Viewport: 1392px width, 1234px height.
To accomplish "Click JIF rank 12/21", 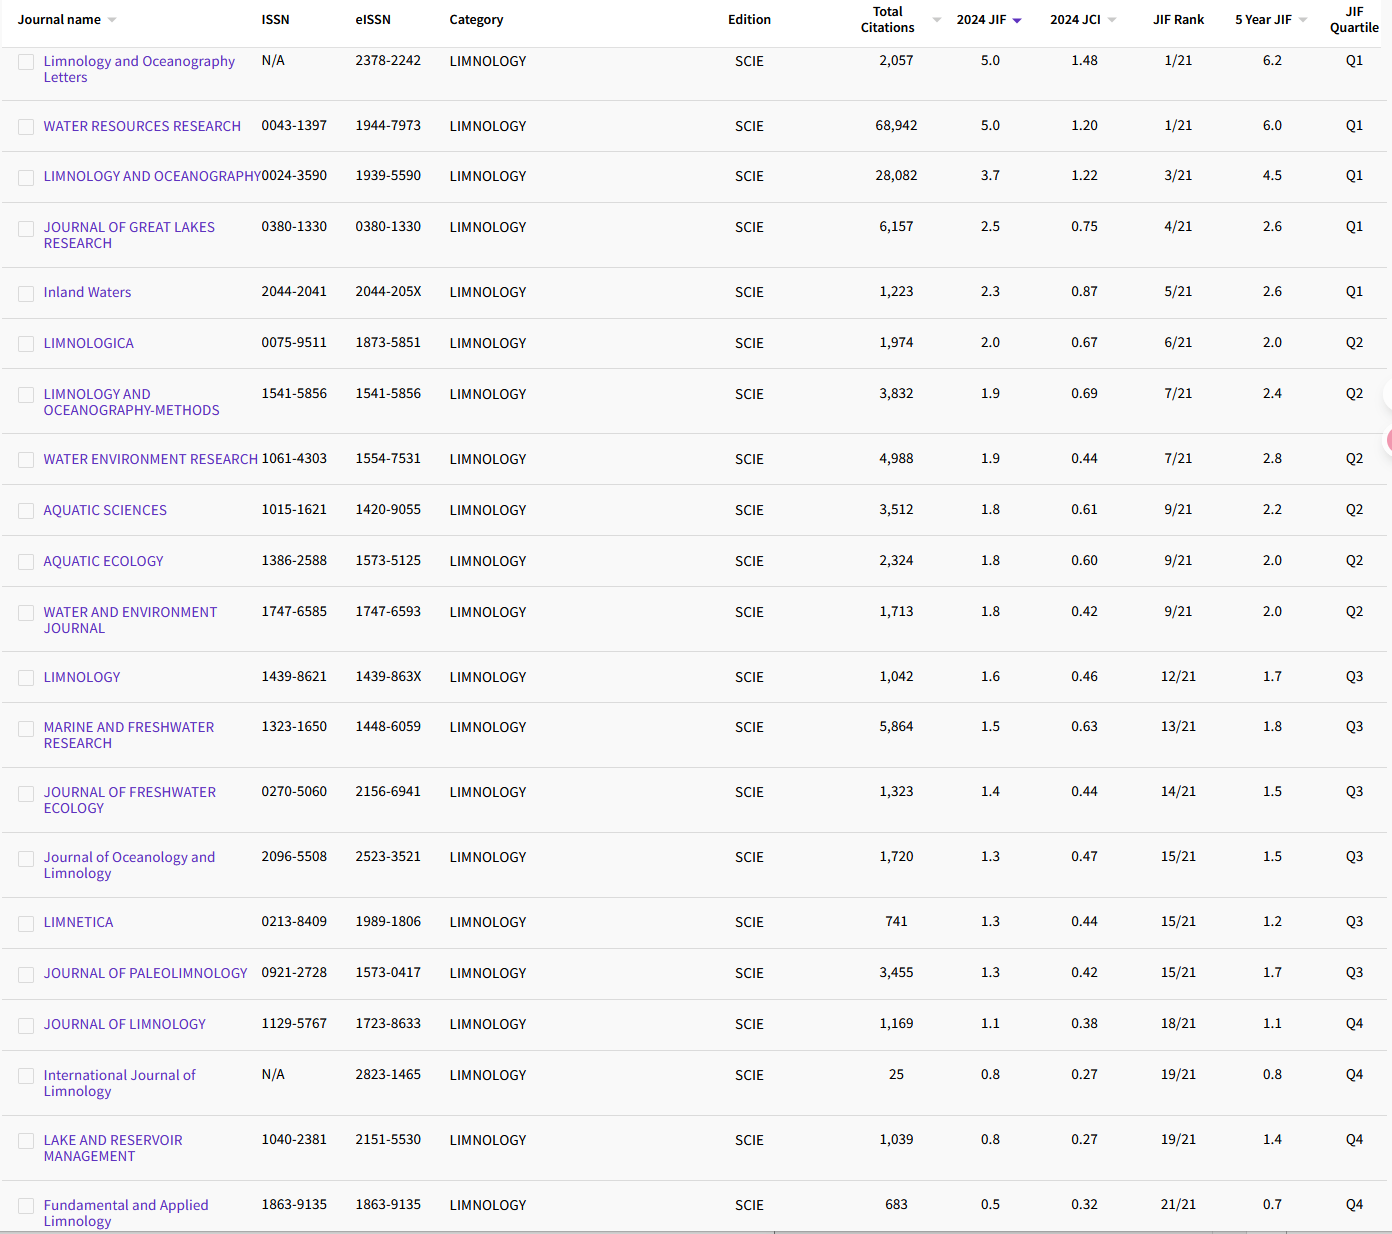I will pyautogui.click(x=1178, y=677).
